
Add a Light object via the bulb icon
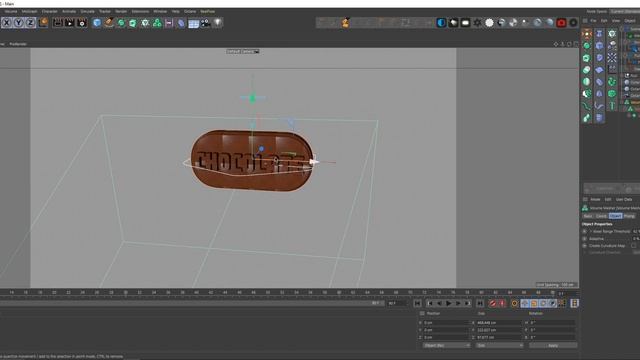(218, 23)
